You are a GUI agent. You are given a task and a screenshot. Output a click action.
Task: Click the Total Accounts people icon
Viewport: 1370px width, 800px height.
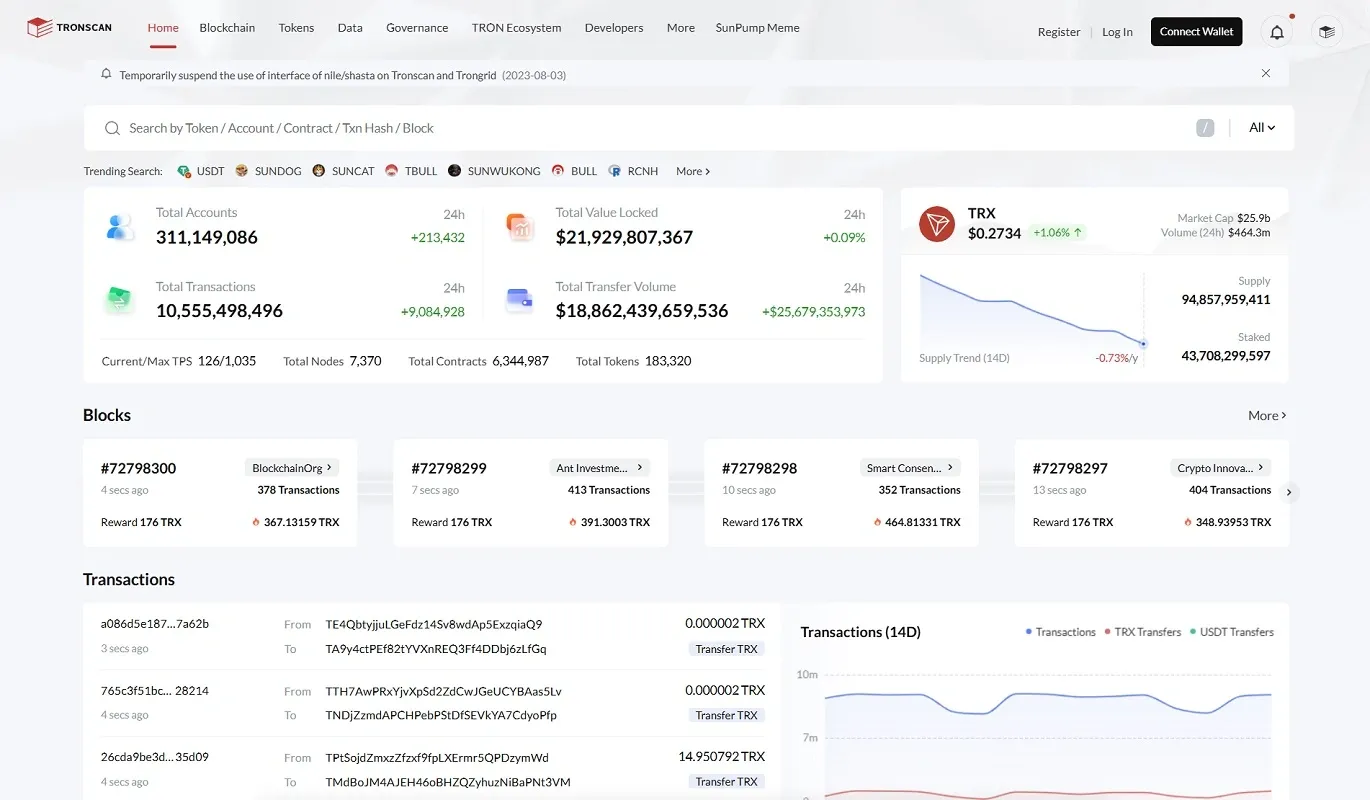click(x=121, y=227)
